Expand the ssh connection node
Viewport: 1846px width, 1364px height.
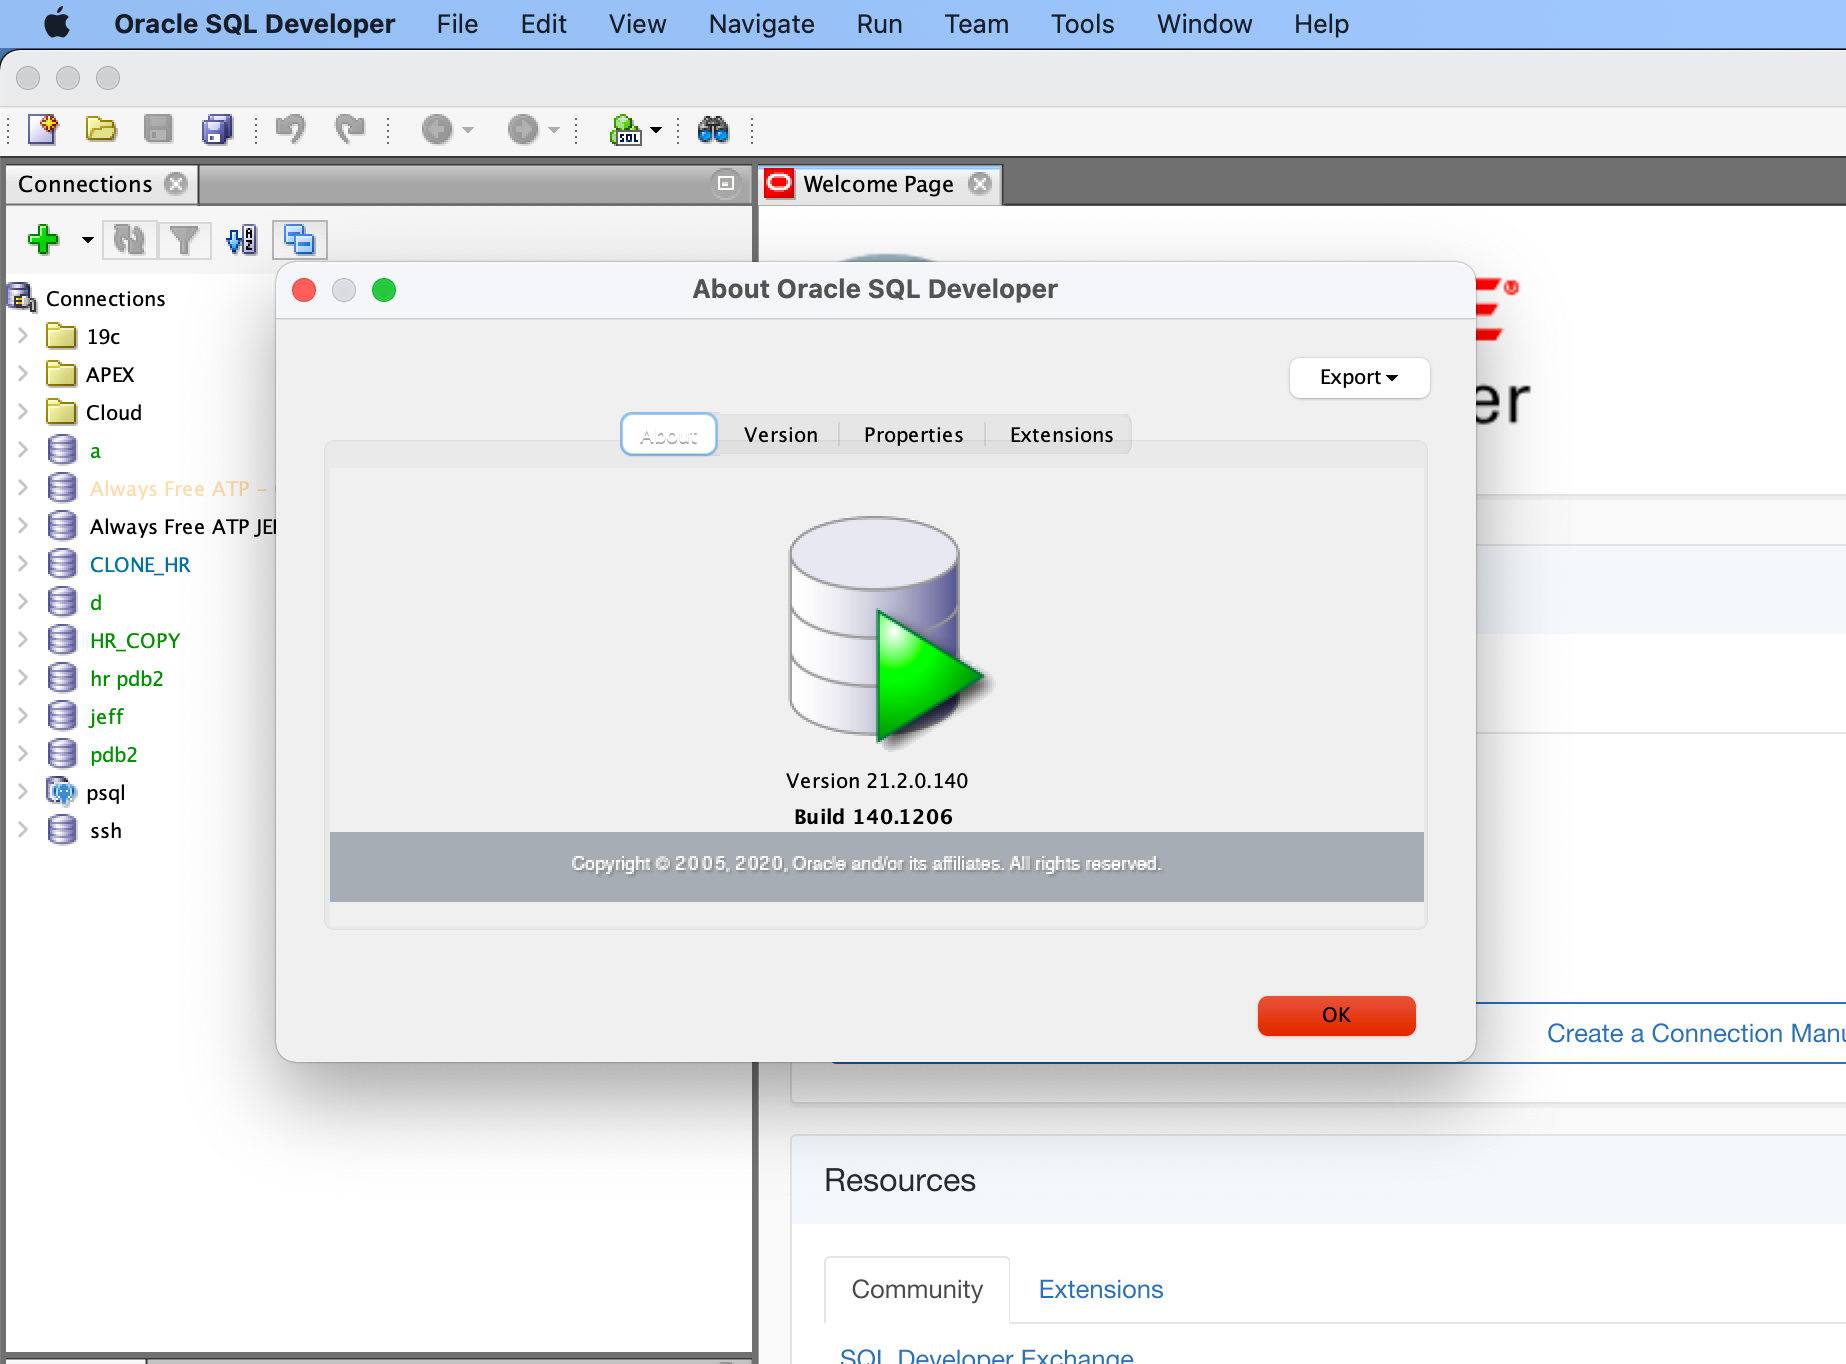click(x=23, y=830)
